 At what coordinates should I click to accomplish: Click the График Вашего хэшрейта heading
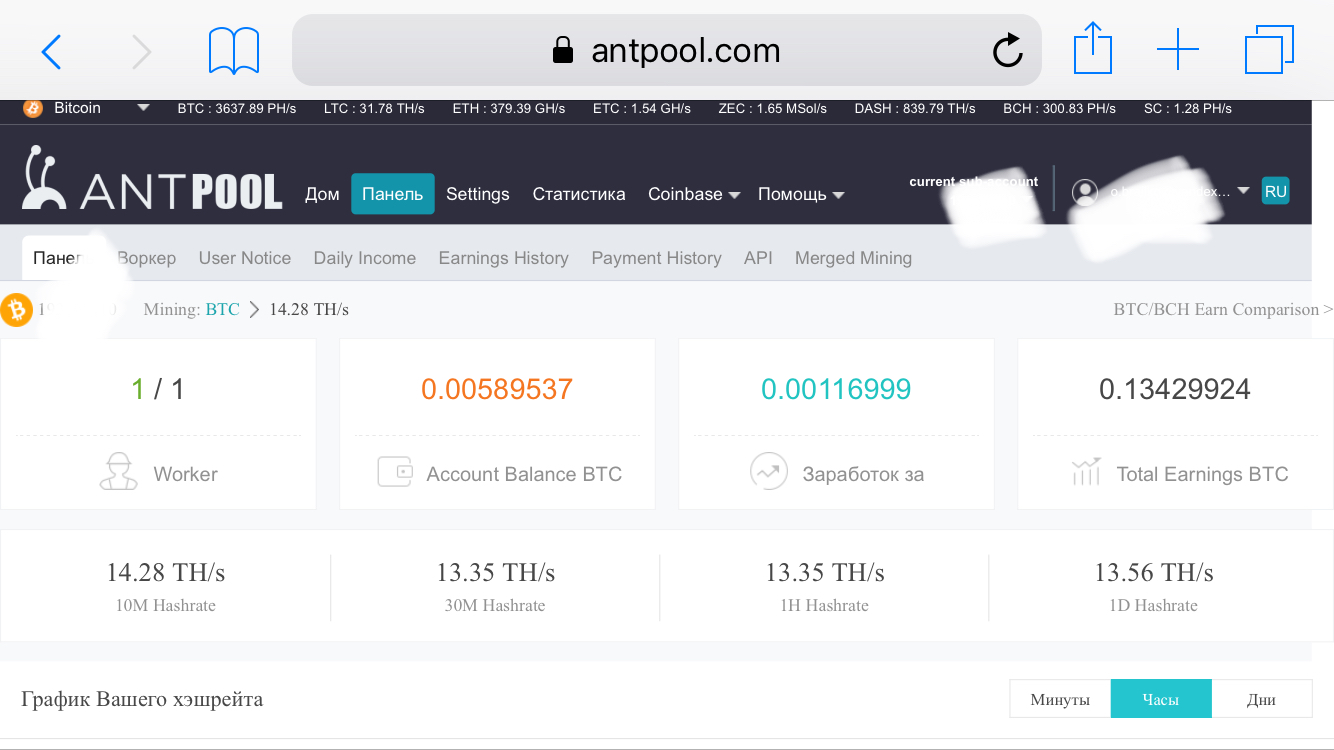(142, 699)
